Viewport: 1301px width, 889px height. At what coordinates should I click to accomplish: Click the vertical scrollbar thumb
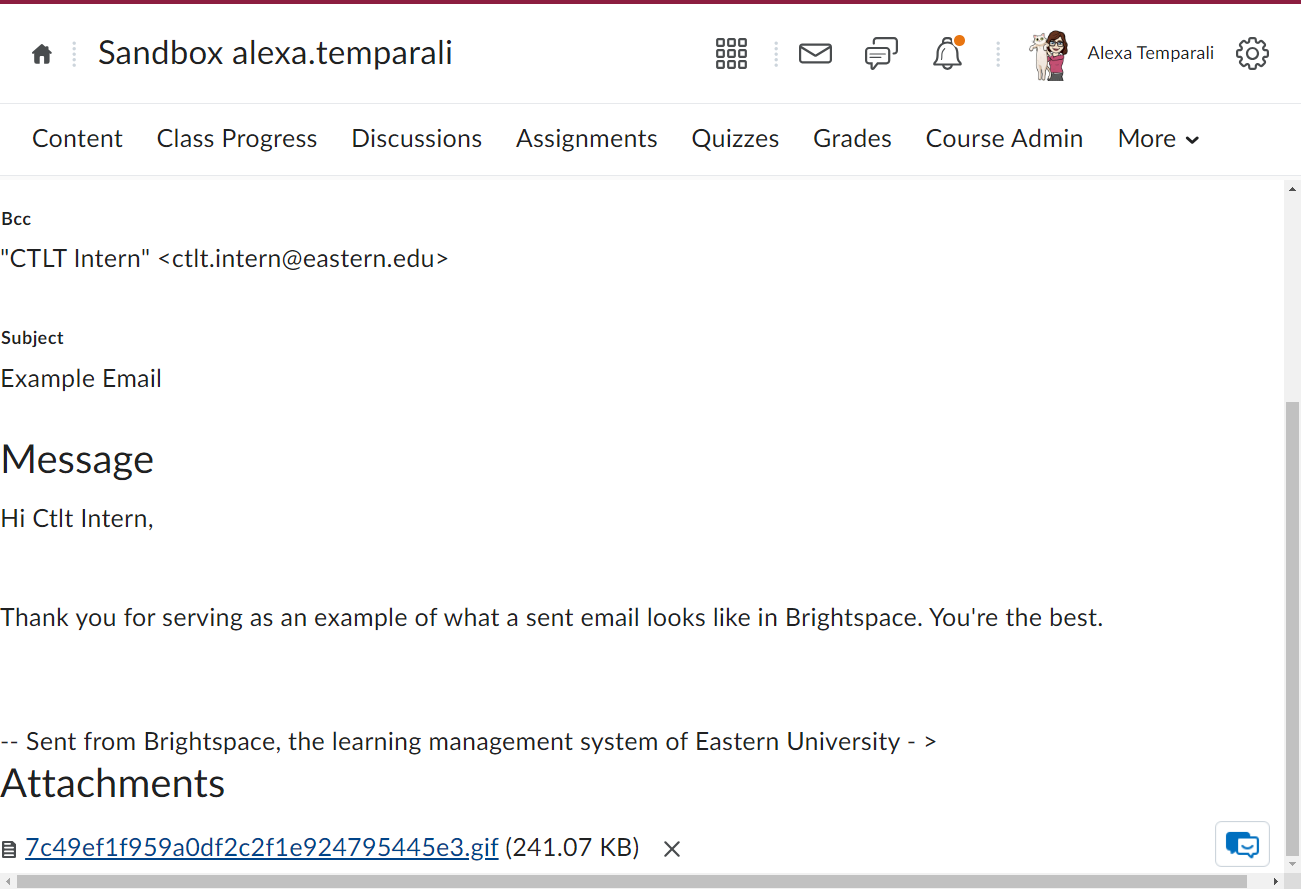[x=1292, y=630]
